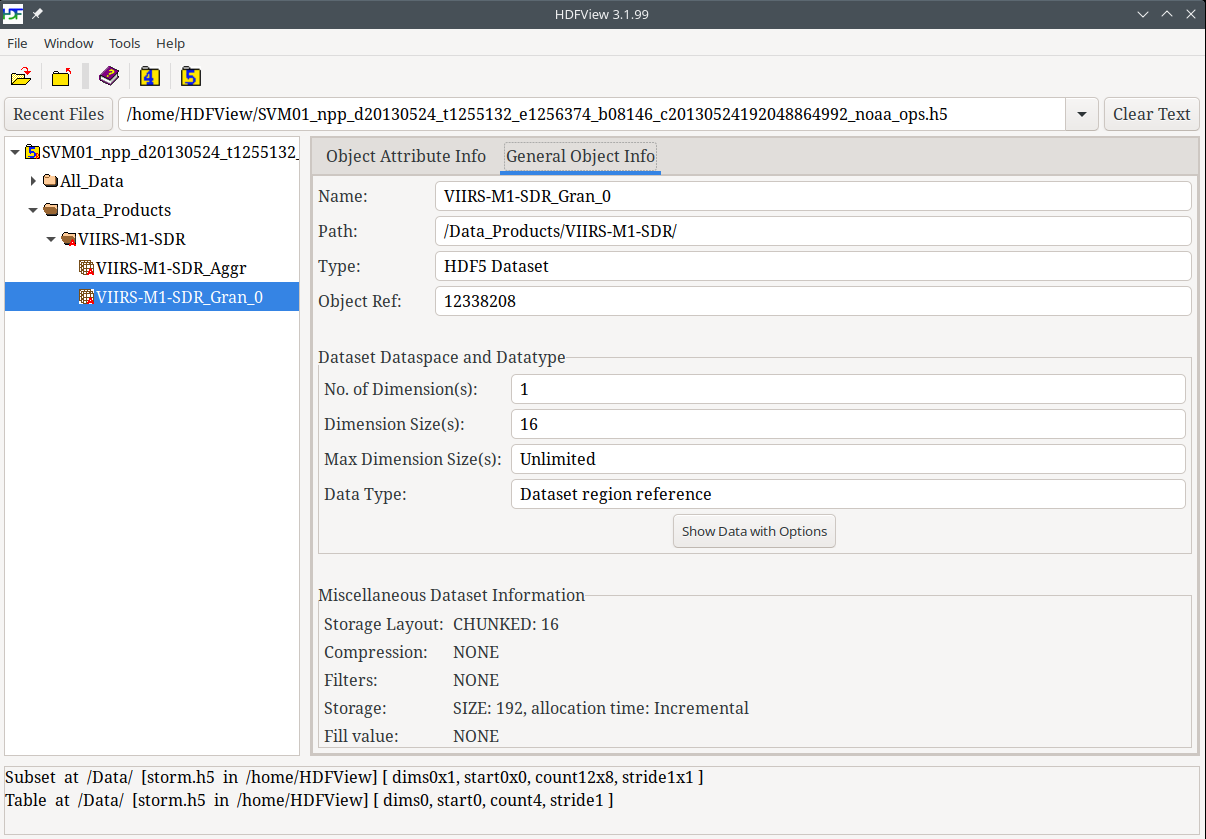1206x839 pixels.
Task: Click the HDF5 library version icon
Action: point(191,77)
